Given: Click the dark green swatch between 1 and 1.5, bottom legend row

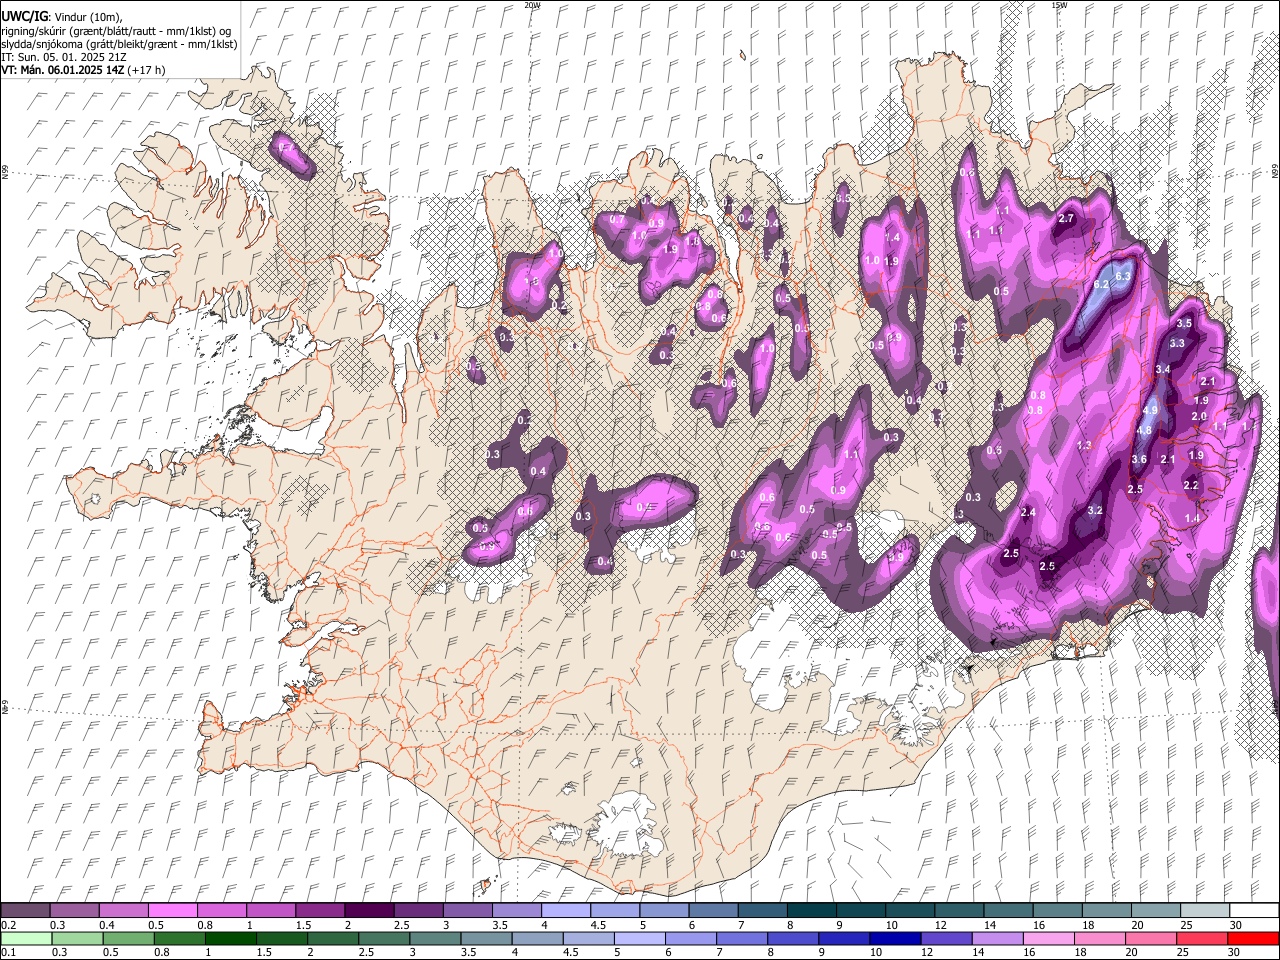Looking at the screenshot, I should pyautogui.click(x=233, y=939).
